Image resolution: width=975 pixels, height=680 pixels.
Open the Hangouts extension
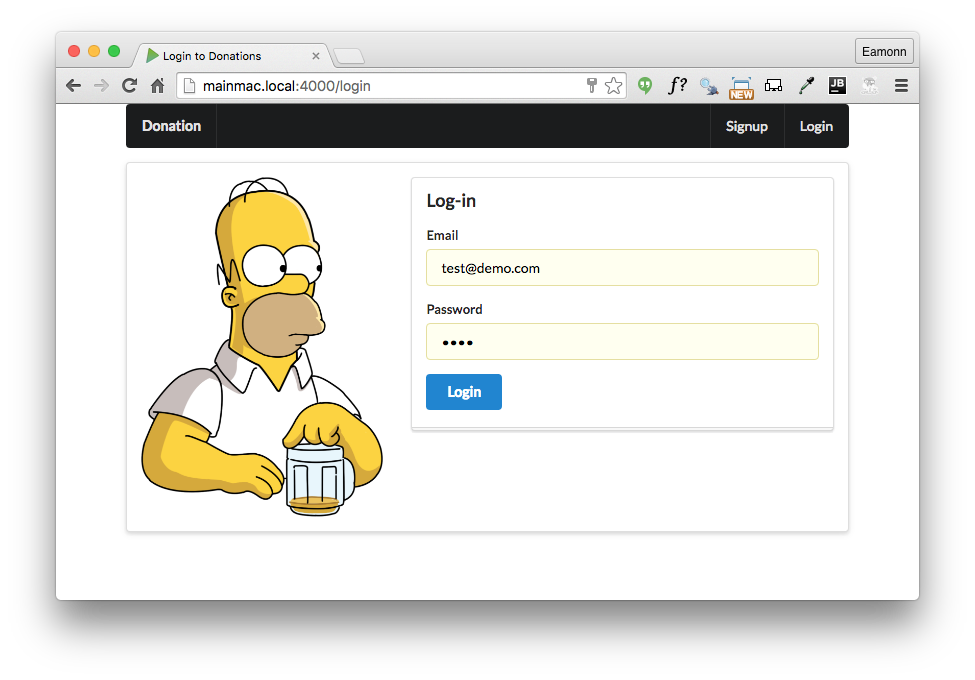(645, 86)
